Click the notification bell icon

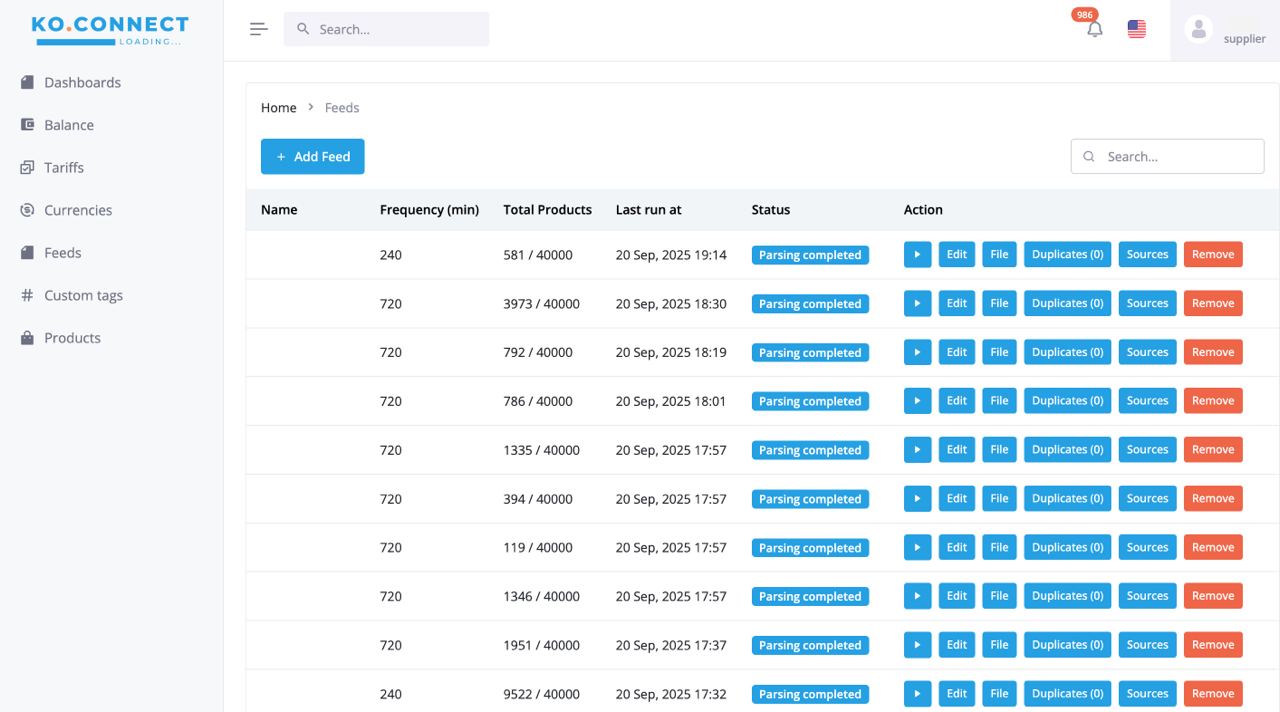(1094, 29)
